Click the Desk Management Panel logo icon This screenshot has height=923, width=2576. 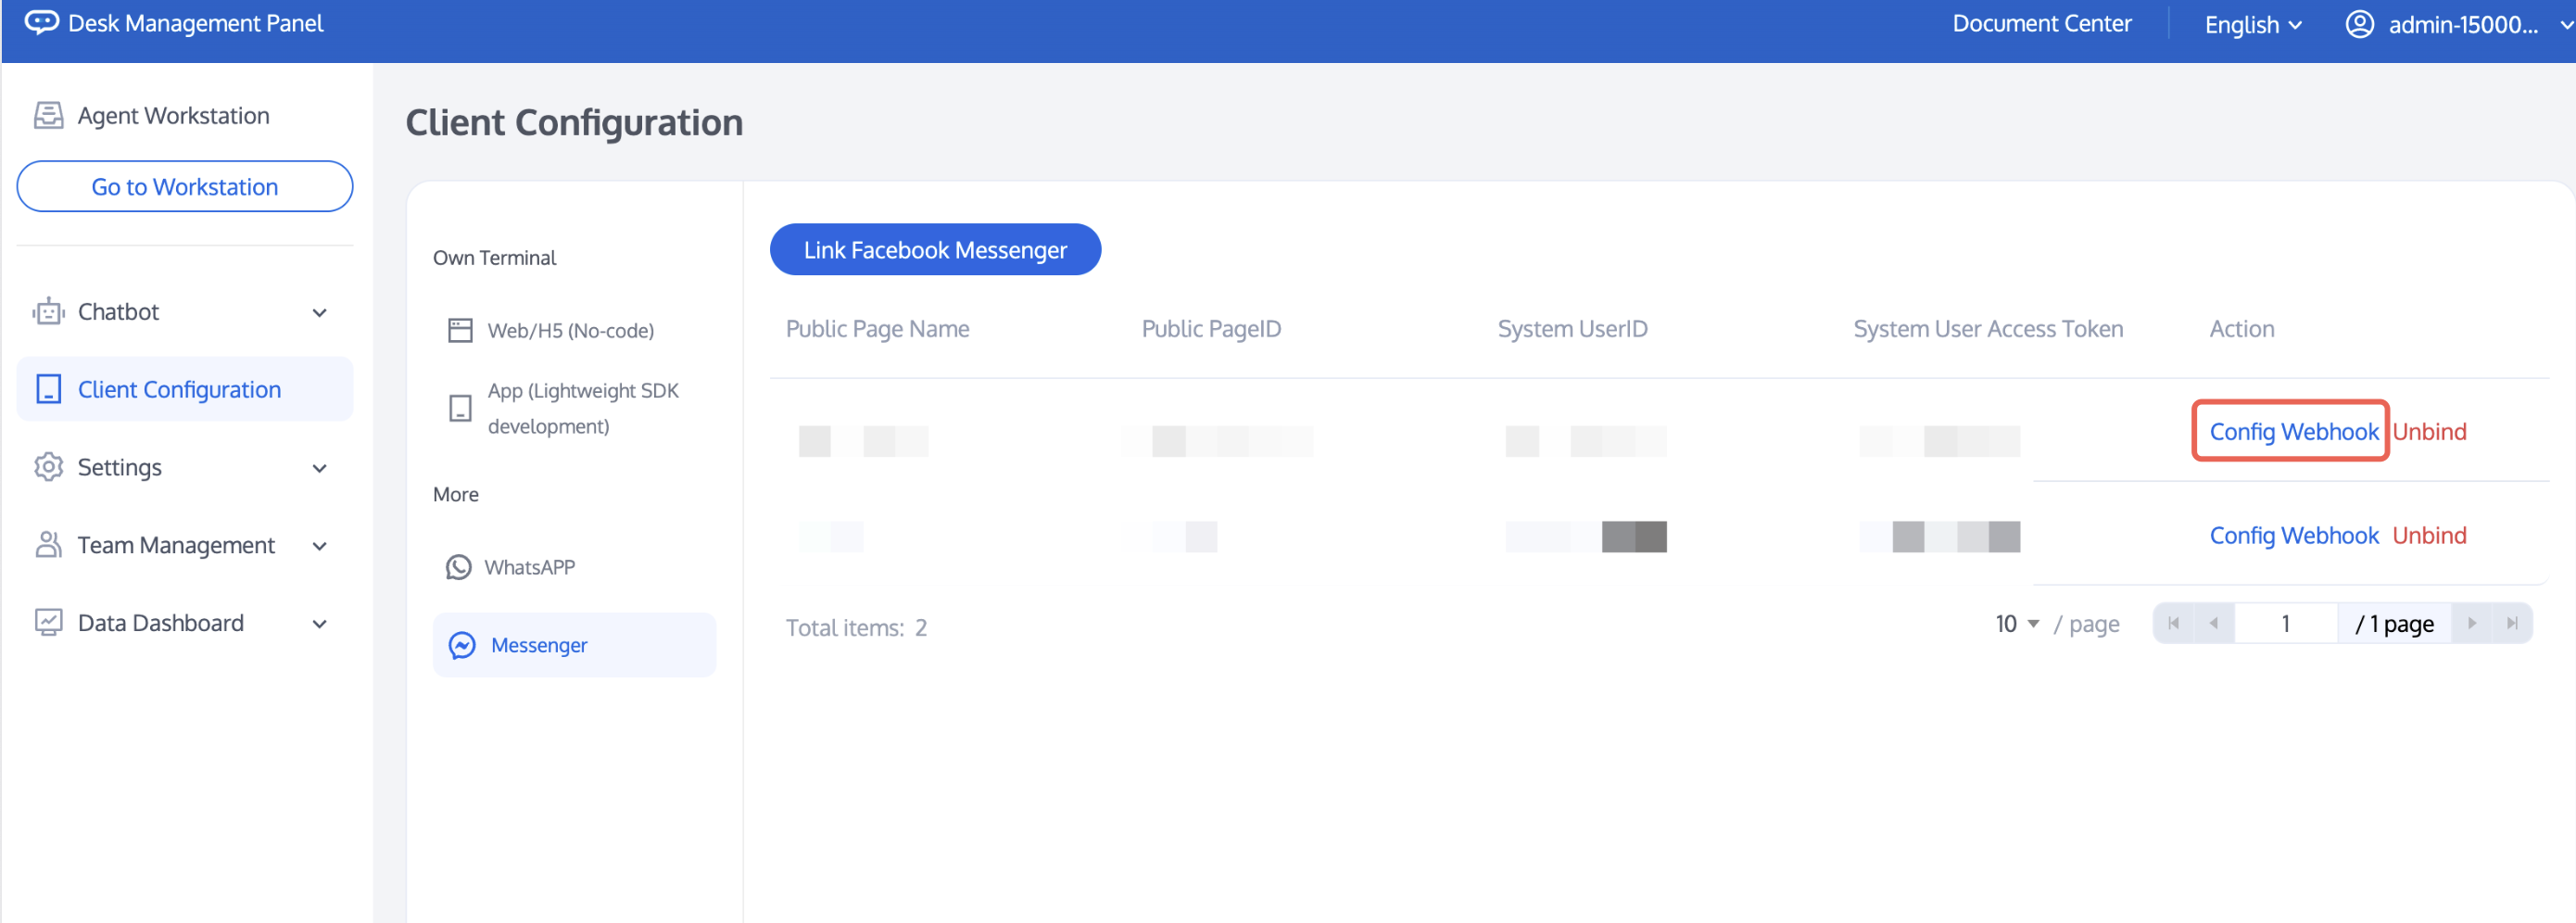click(x=41, y=22)
